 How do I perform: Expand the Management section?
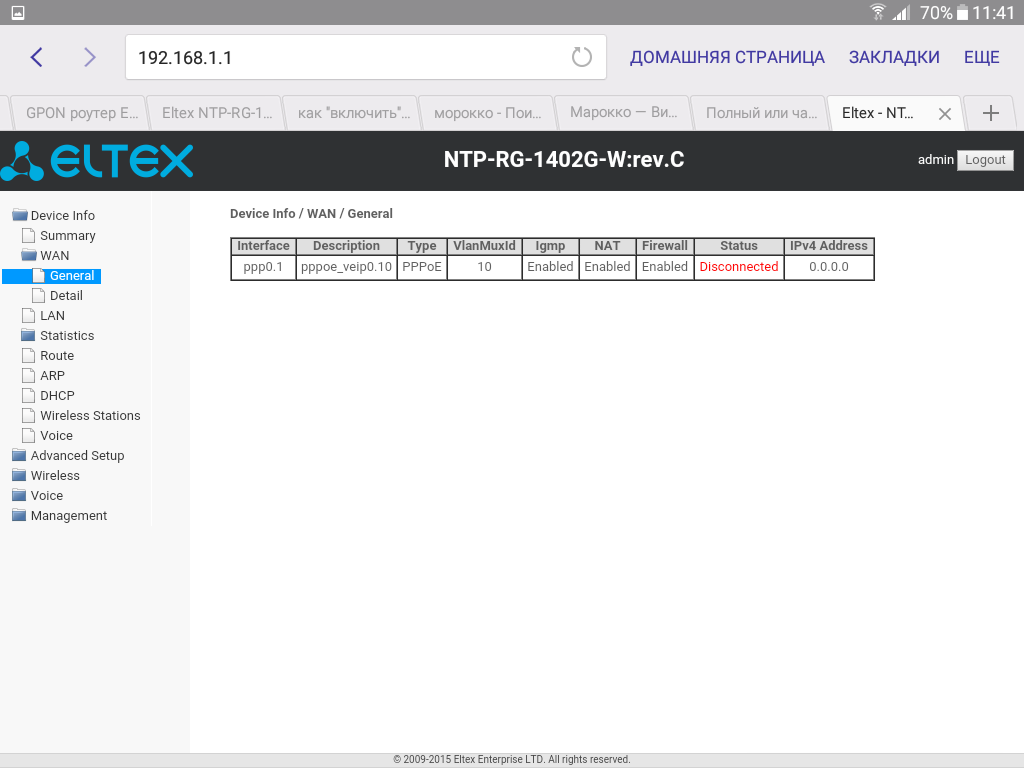tap(69, 515)
